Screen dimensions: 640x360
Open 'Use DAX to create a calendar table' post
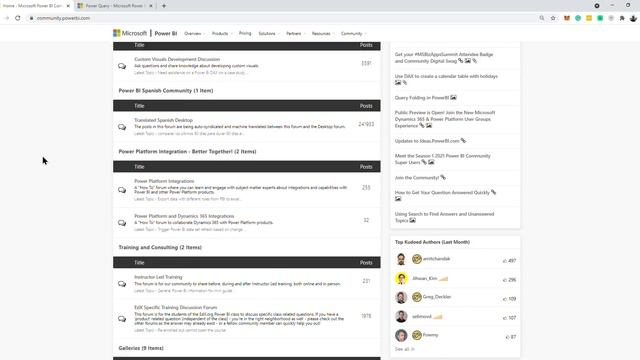pyautogui.click(x=446, y=76)
